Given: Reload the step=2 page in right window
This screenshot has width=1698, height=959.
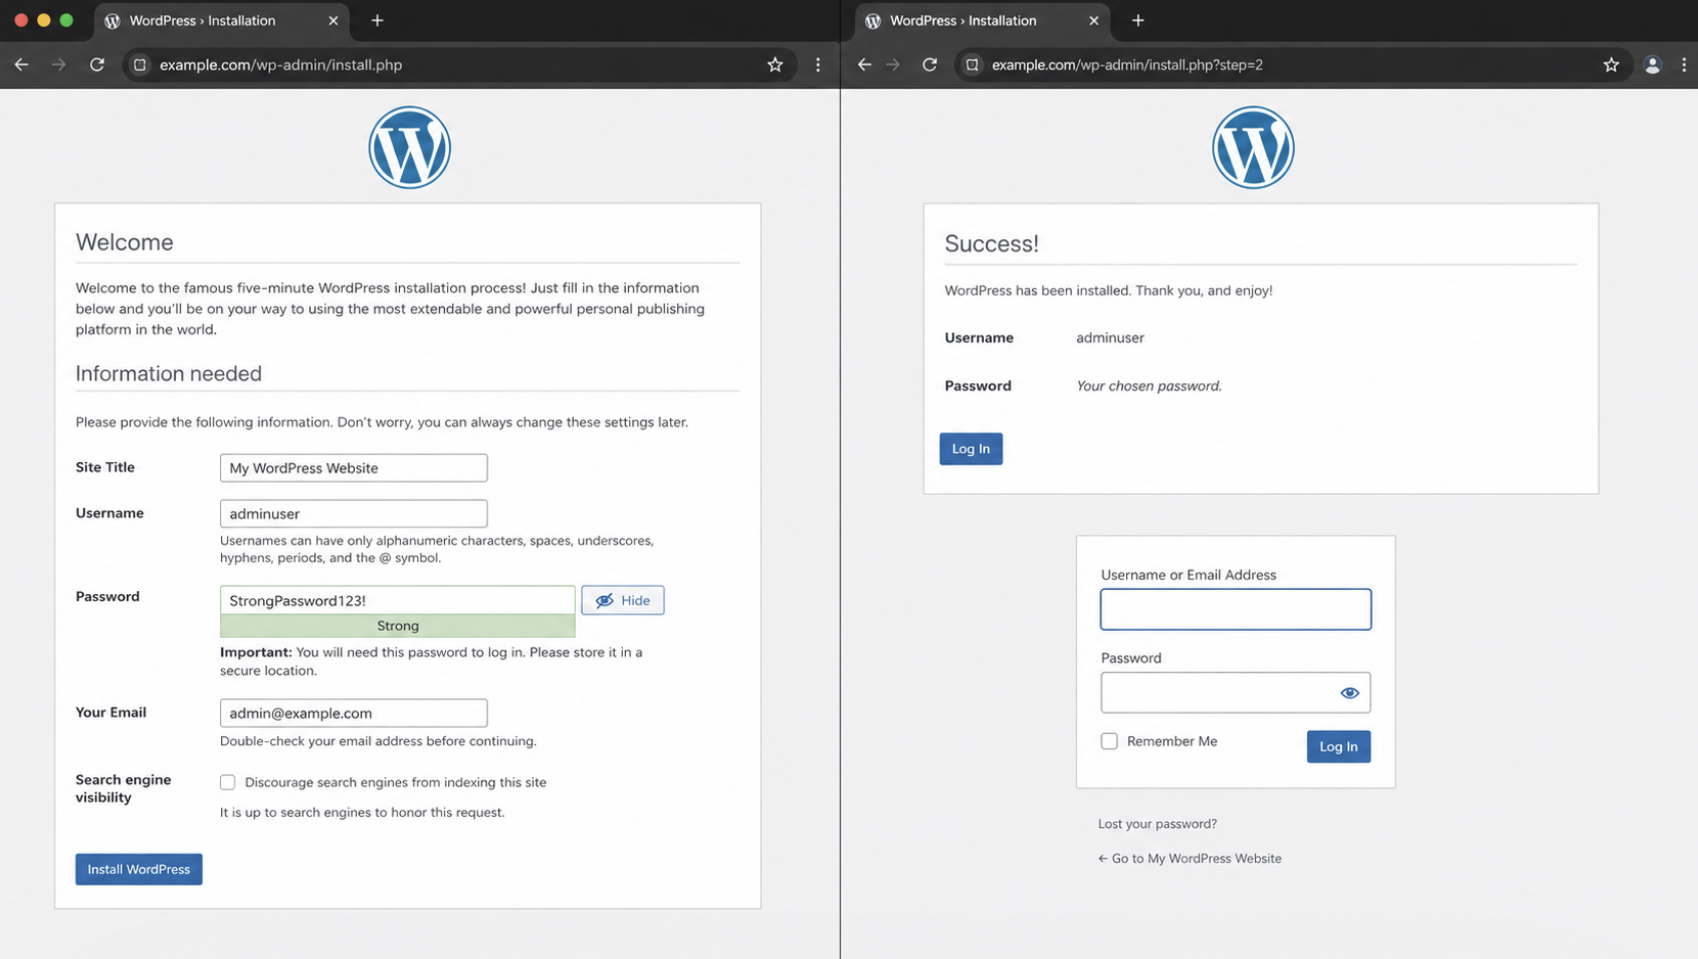Looking at the screenshot, I should (930, 64).
